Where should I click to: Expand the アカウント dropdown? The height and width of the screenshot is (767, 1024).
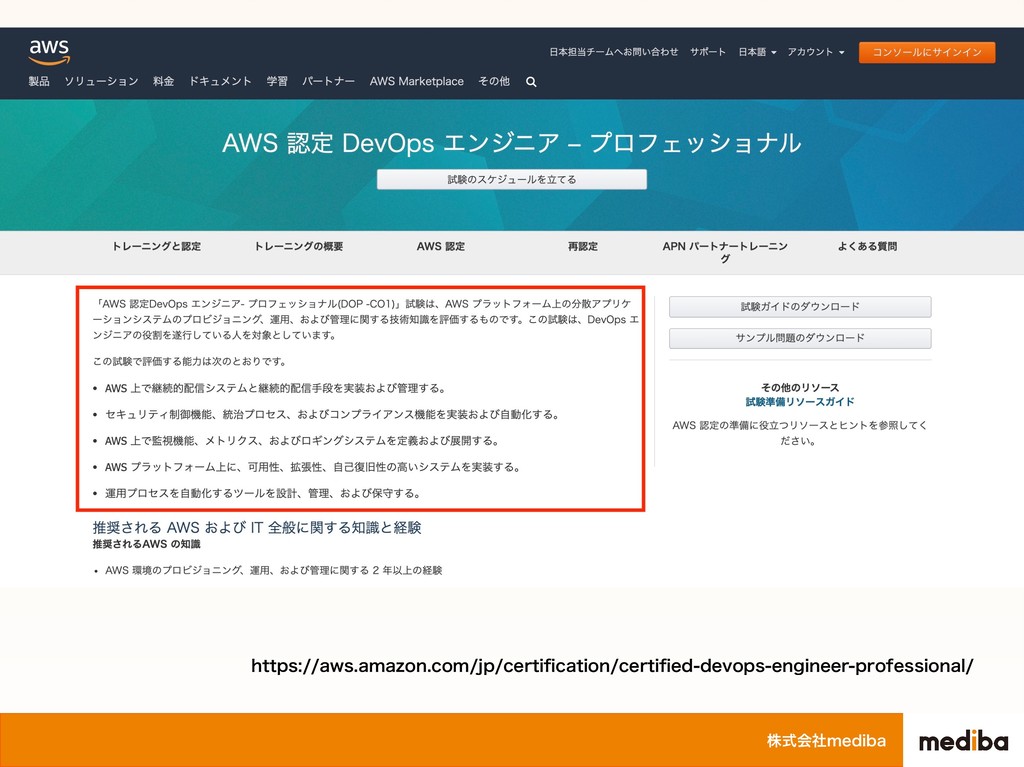[816, 52]
